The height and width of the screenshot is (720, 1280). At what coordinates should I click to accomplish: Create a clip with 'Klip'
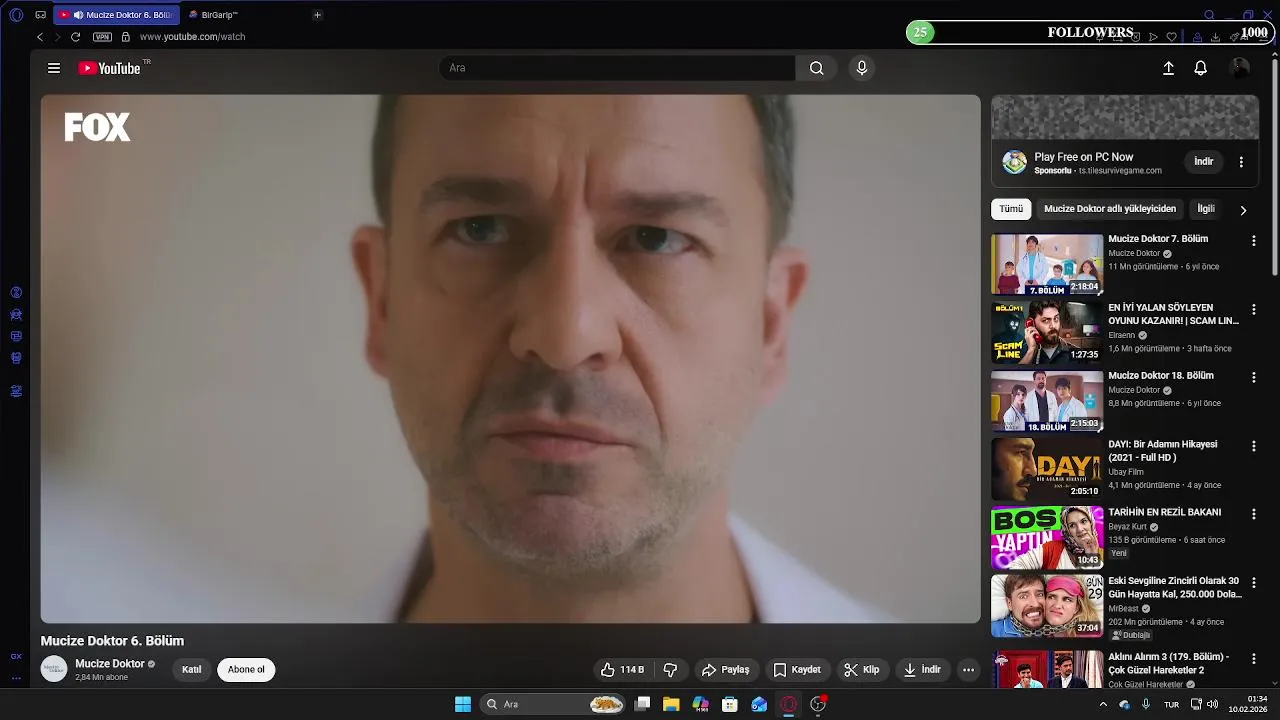861,670
